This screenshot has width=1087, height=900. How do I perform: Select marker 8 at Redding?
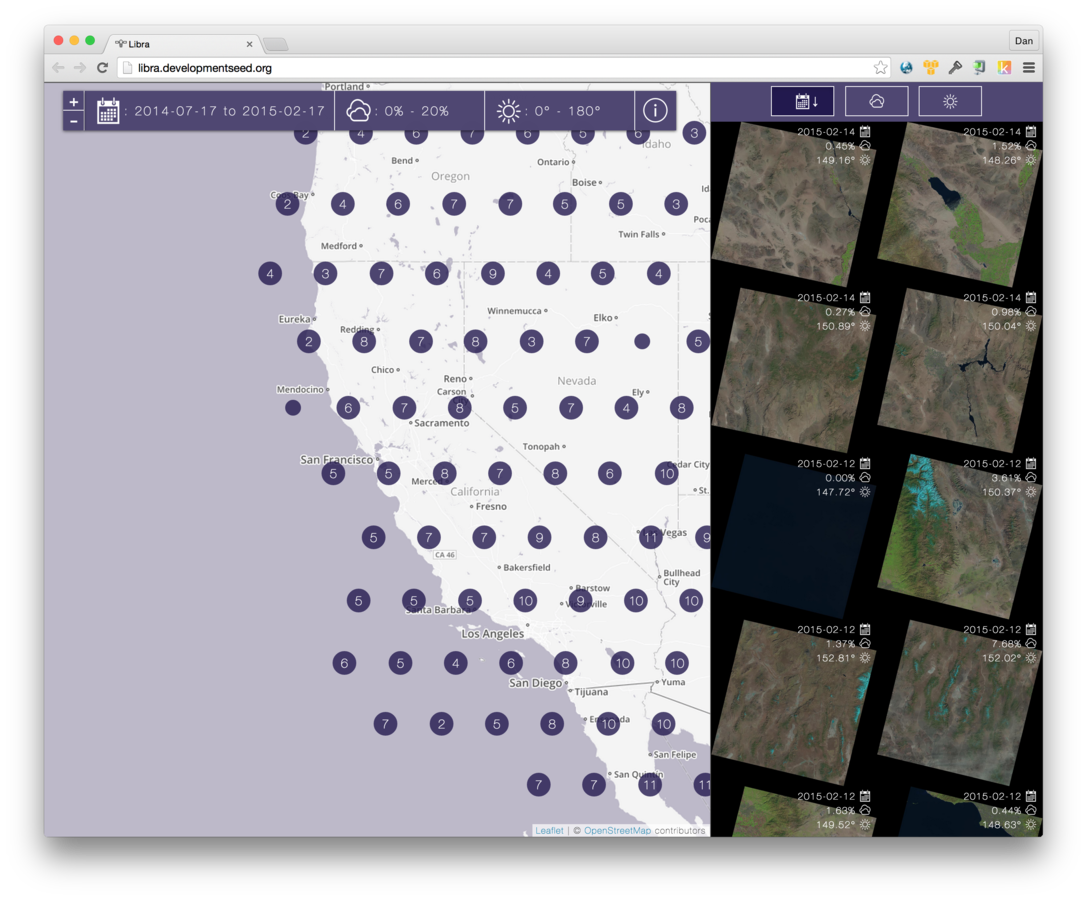(364, 341)
